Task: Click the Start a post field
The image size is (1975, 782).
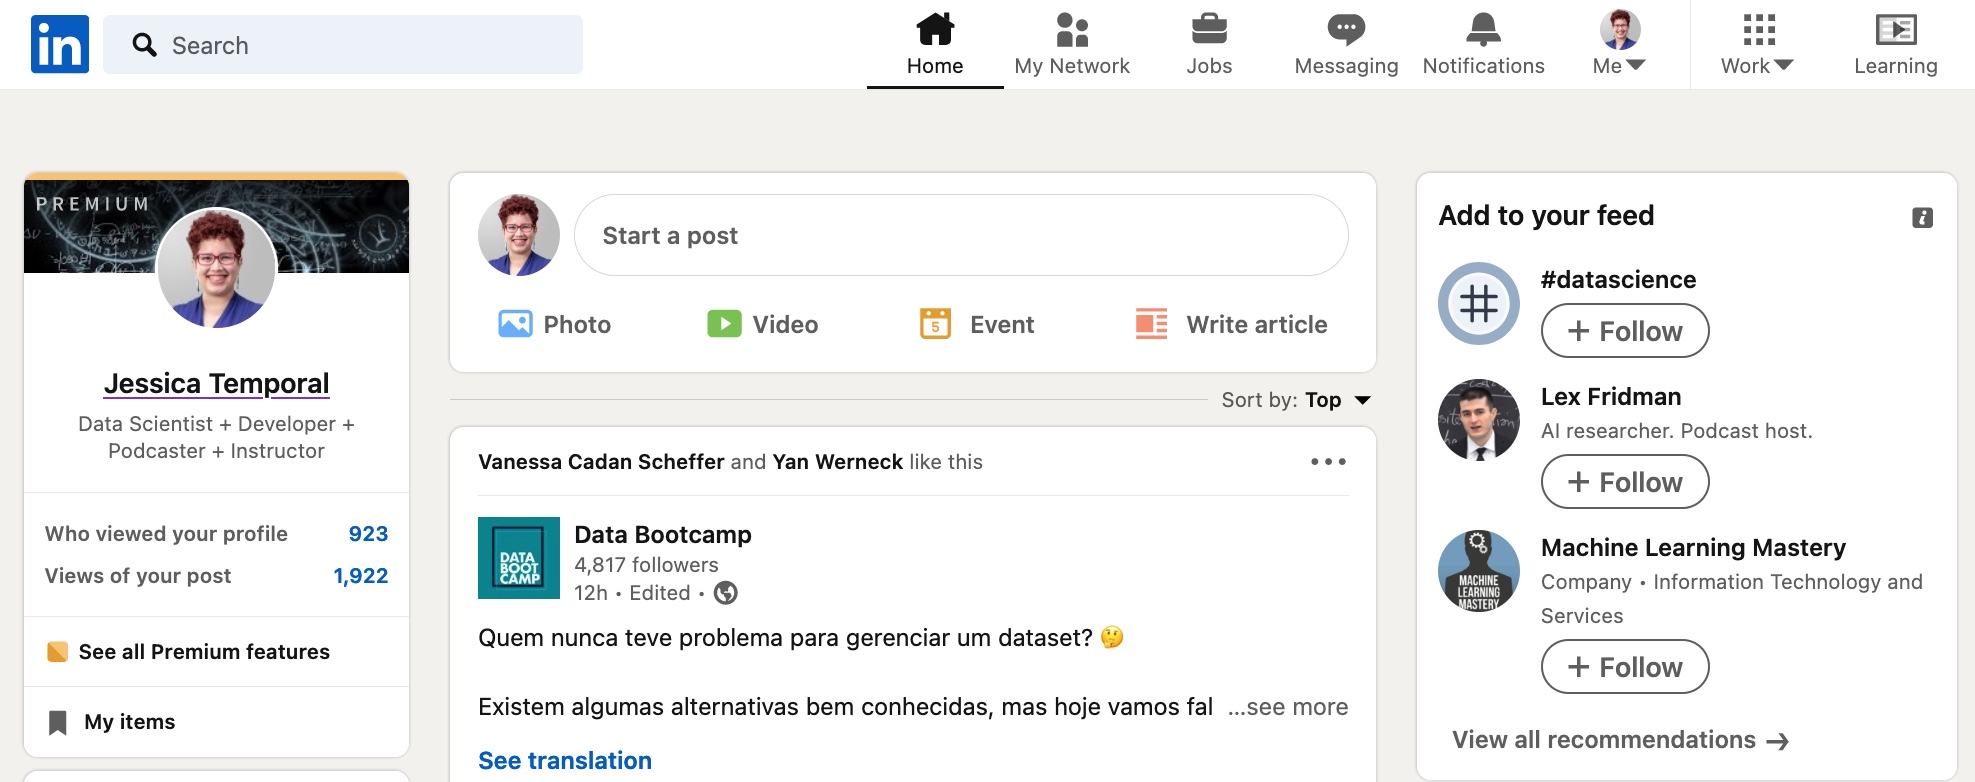Action: click(x=961, y=235)
